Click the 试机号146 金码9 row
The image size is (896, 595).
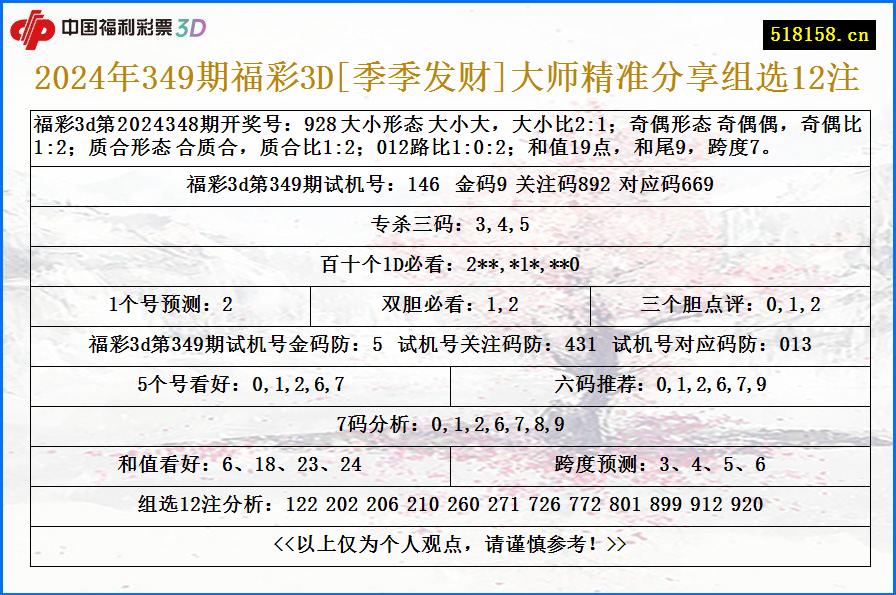pos(448,183)
